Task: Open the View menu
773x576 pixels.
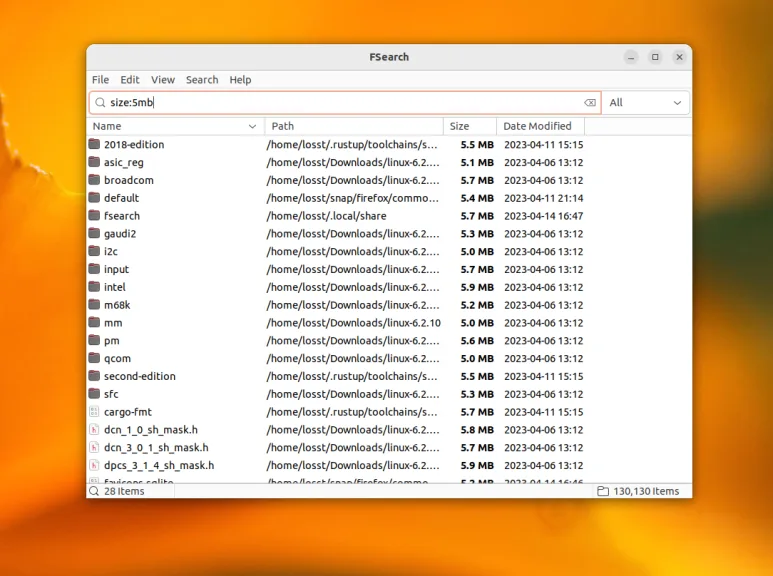Action: pos(163,80)
